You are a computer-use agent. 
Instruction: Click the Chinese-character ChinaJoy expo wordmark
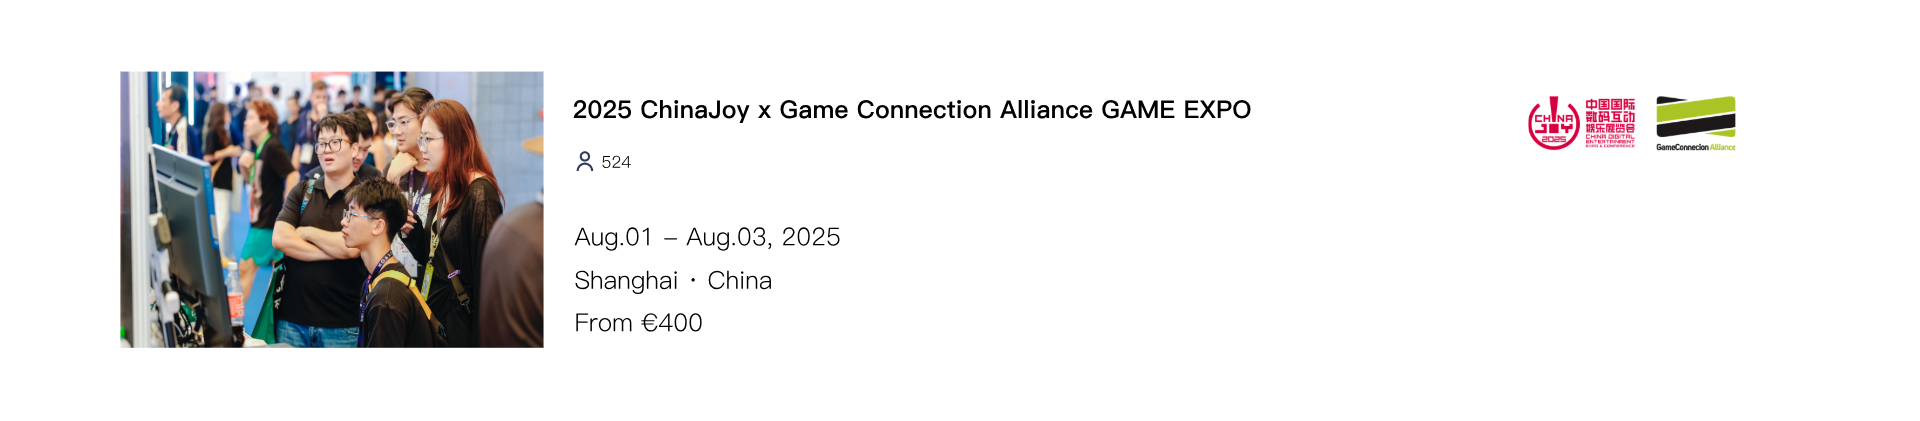pyautogui.click(x=1610, y=123)
